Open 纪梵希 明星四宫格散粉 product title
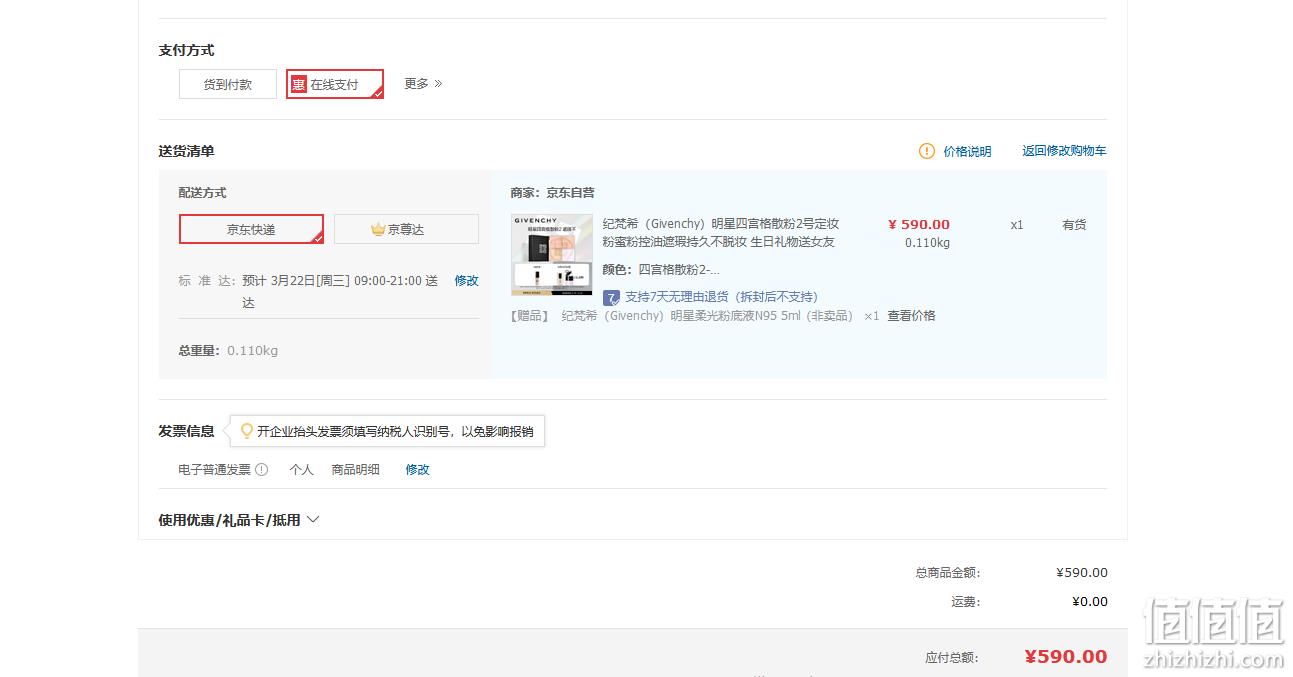1293x677 pixels. pyautogui.click(x=721, y=233)
